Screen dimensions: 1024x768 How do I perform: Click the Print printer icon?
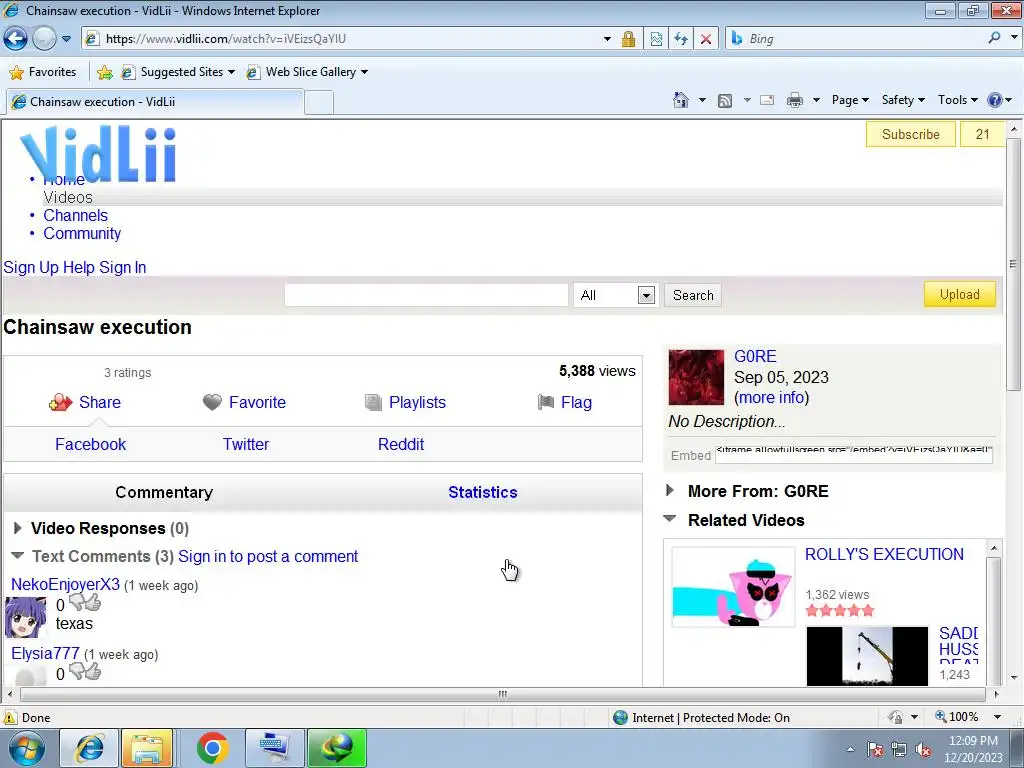[795, 100]
